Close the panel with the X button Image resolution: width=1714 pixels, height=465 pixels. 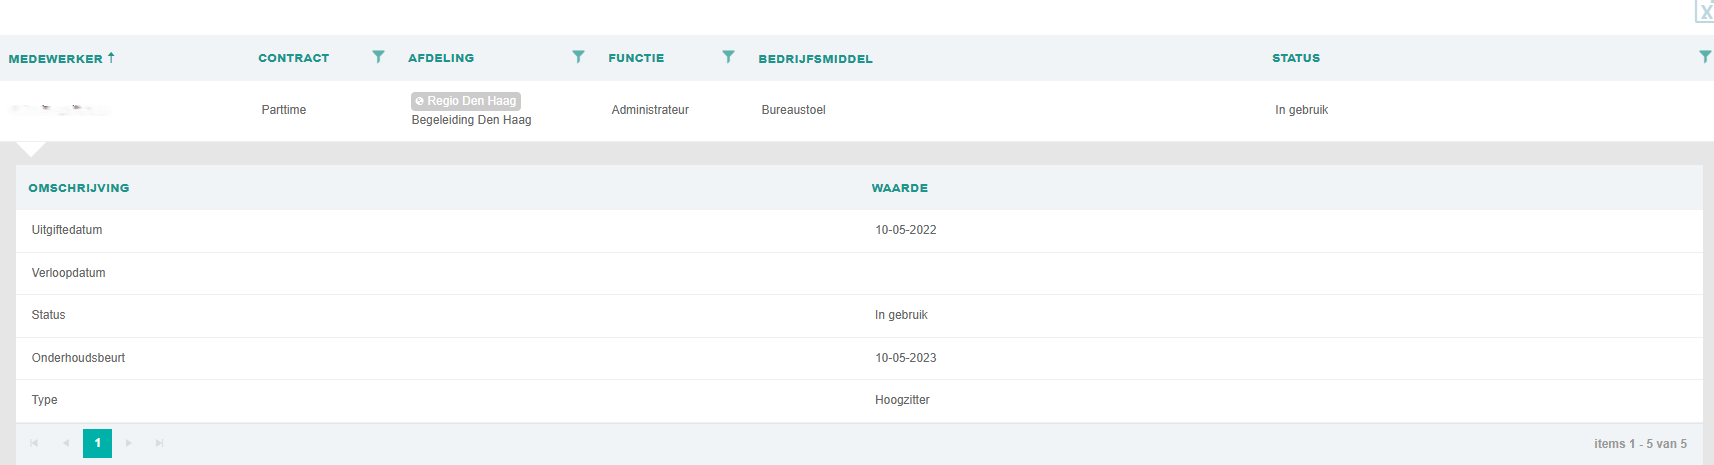(1705, 12)
